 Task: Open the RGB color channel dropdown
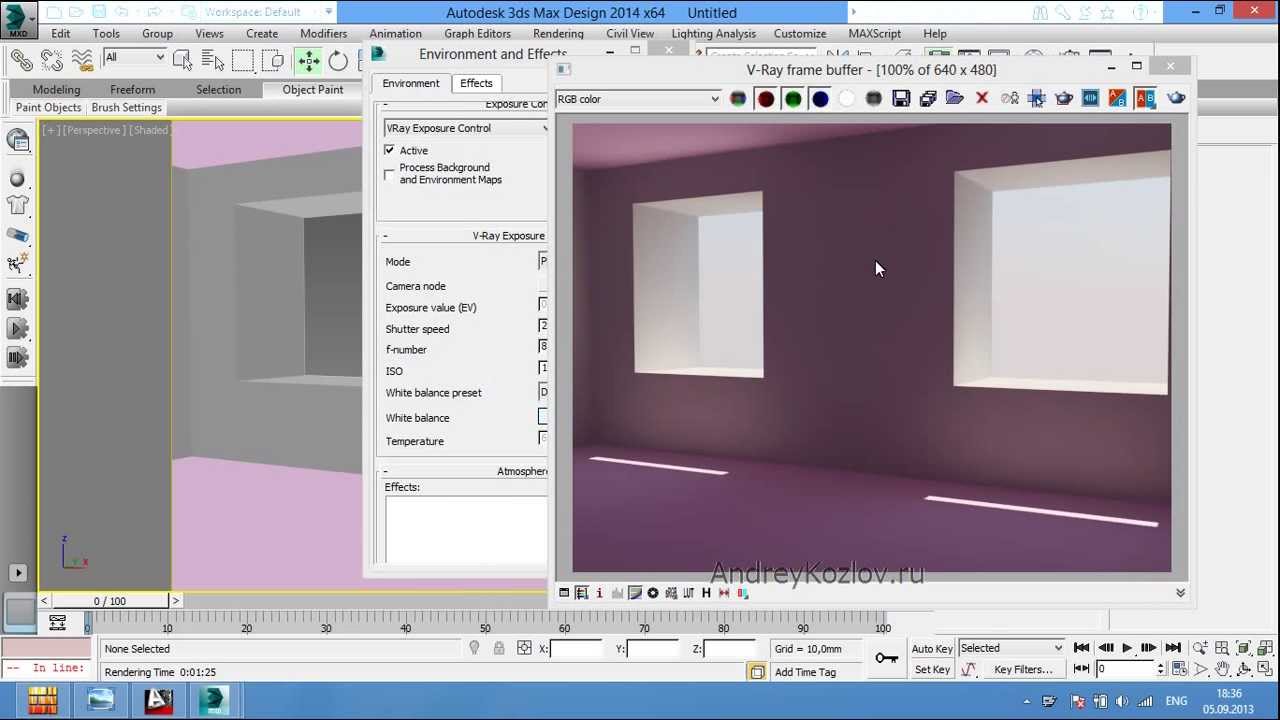click(x=638, y=99)
